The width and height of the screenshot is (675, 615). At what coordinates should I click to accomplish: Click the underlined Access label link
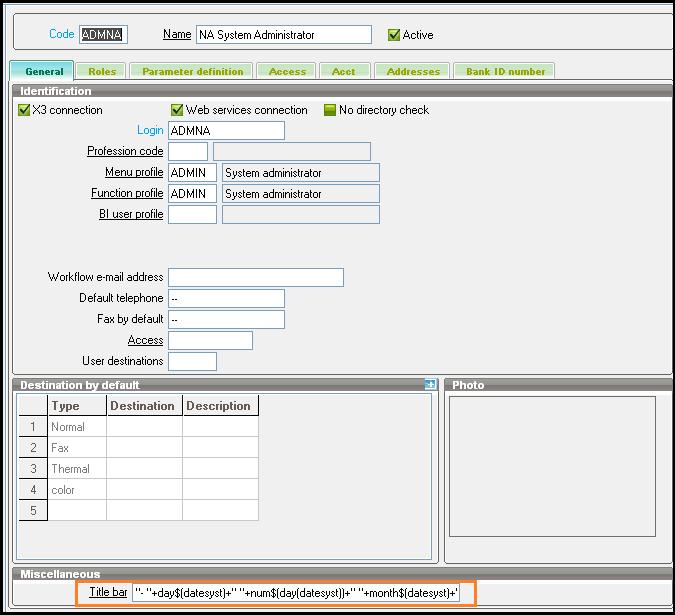pos(146,340)
